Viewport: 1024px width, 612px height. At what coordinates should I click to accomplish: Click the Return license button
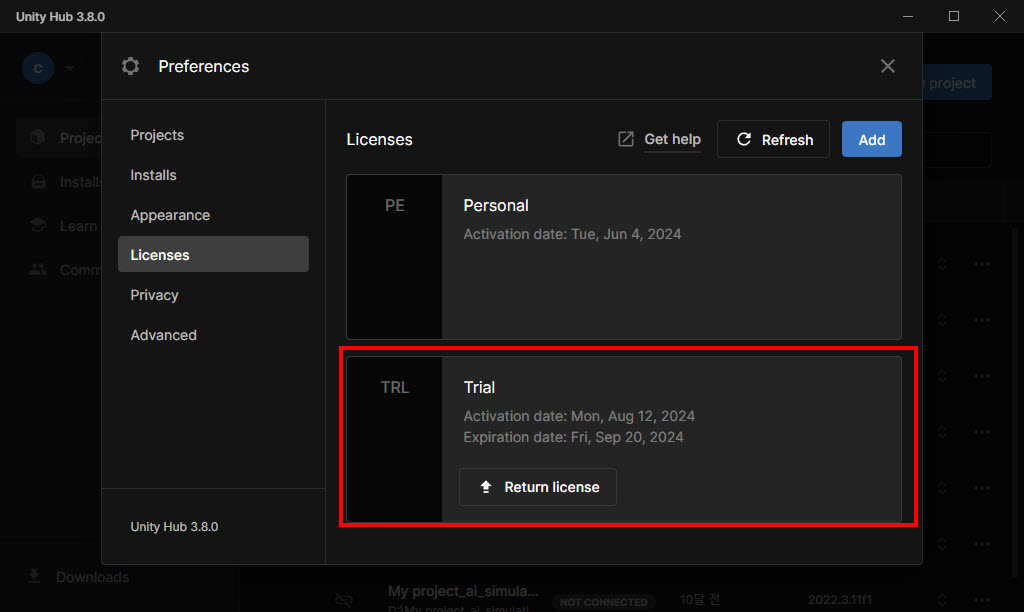pyautogui.click(x=537, y=487)
